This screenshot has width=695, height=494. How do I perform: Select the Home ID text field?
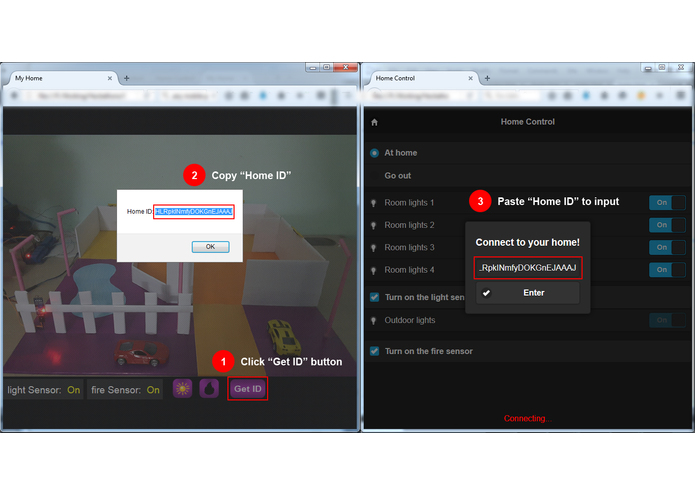click(193, 212)
